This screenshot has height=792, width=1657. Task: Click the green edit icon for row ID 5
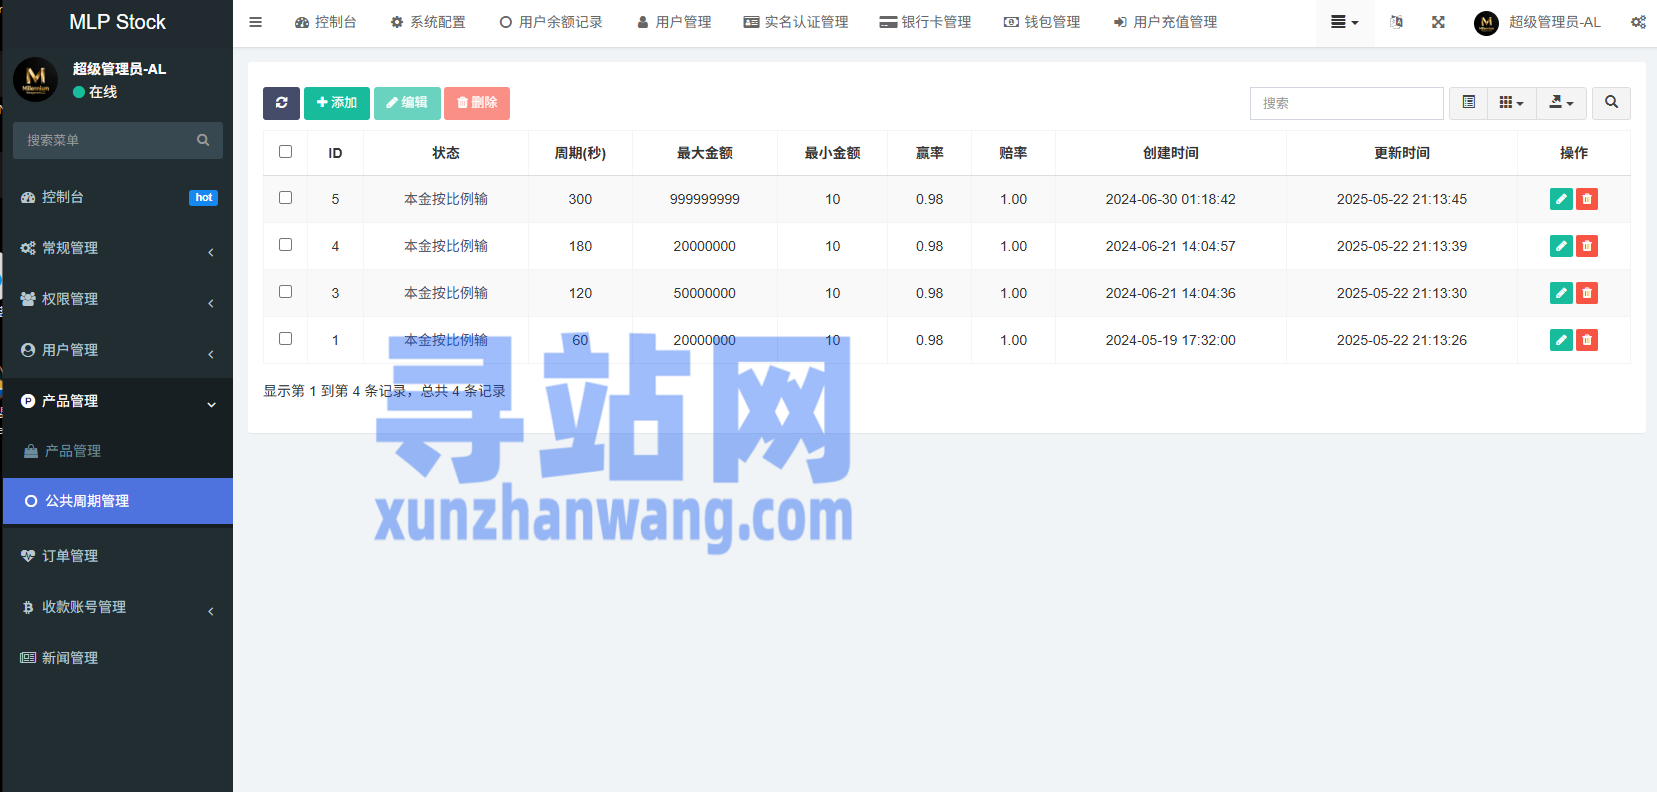[1560, 199]
